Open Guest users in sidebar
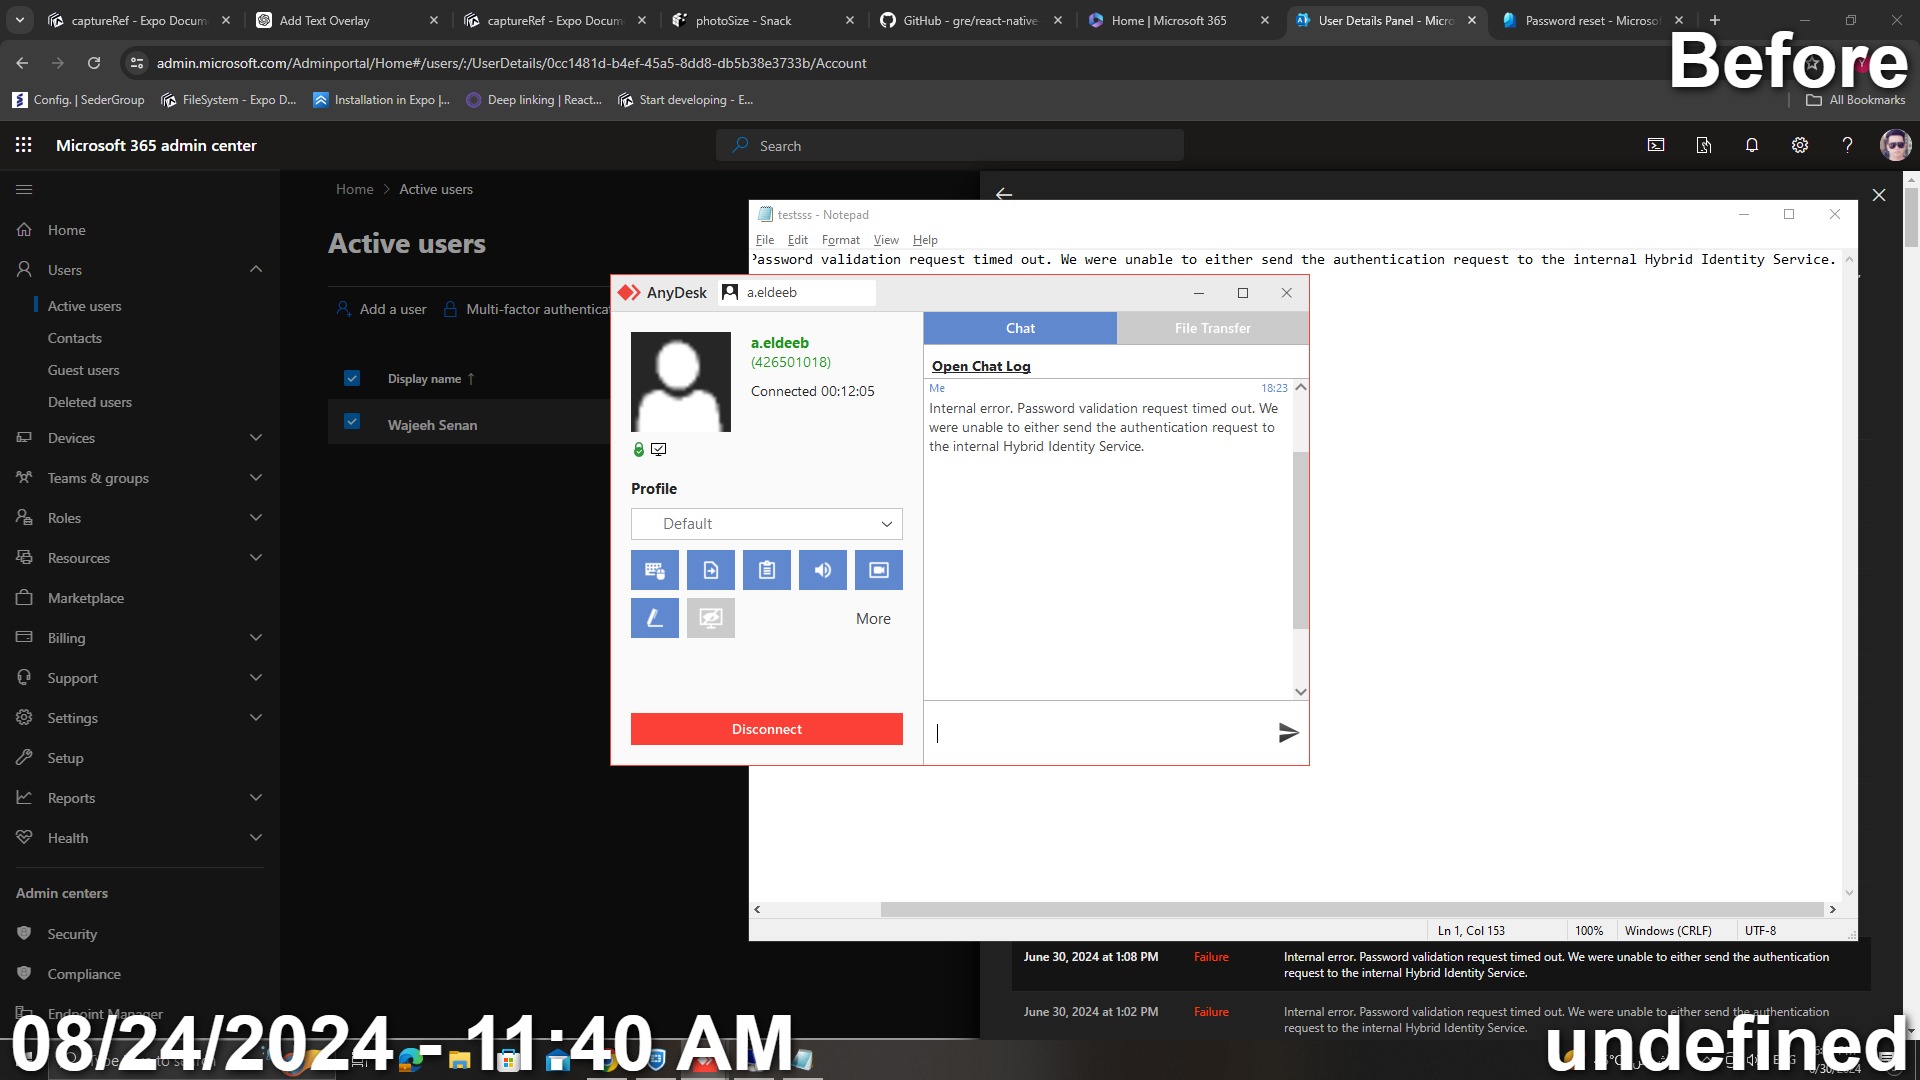The image size is (1920, 1080). (84, 370)
